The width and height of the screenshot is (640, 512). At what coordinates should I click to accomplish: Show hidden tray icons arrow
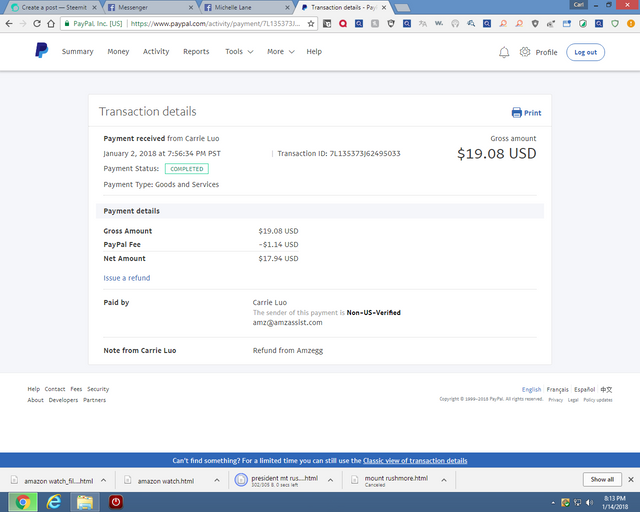tap(553, 503)
